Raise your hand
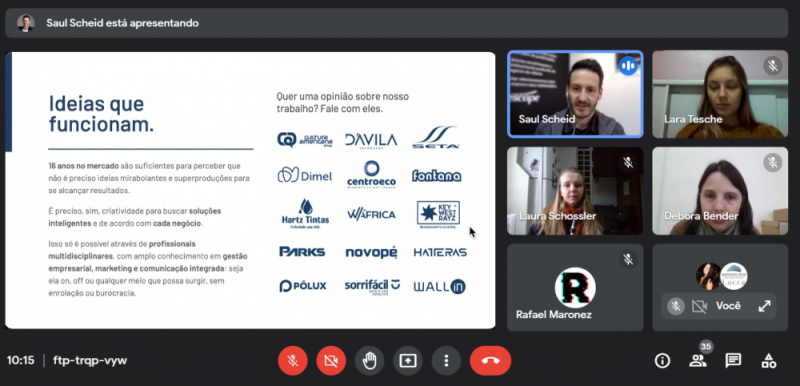The height and width of the screenshot is (386, 800). (369, 361)
